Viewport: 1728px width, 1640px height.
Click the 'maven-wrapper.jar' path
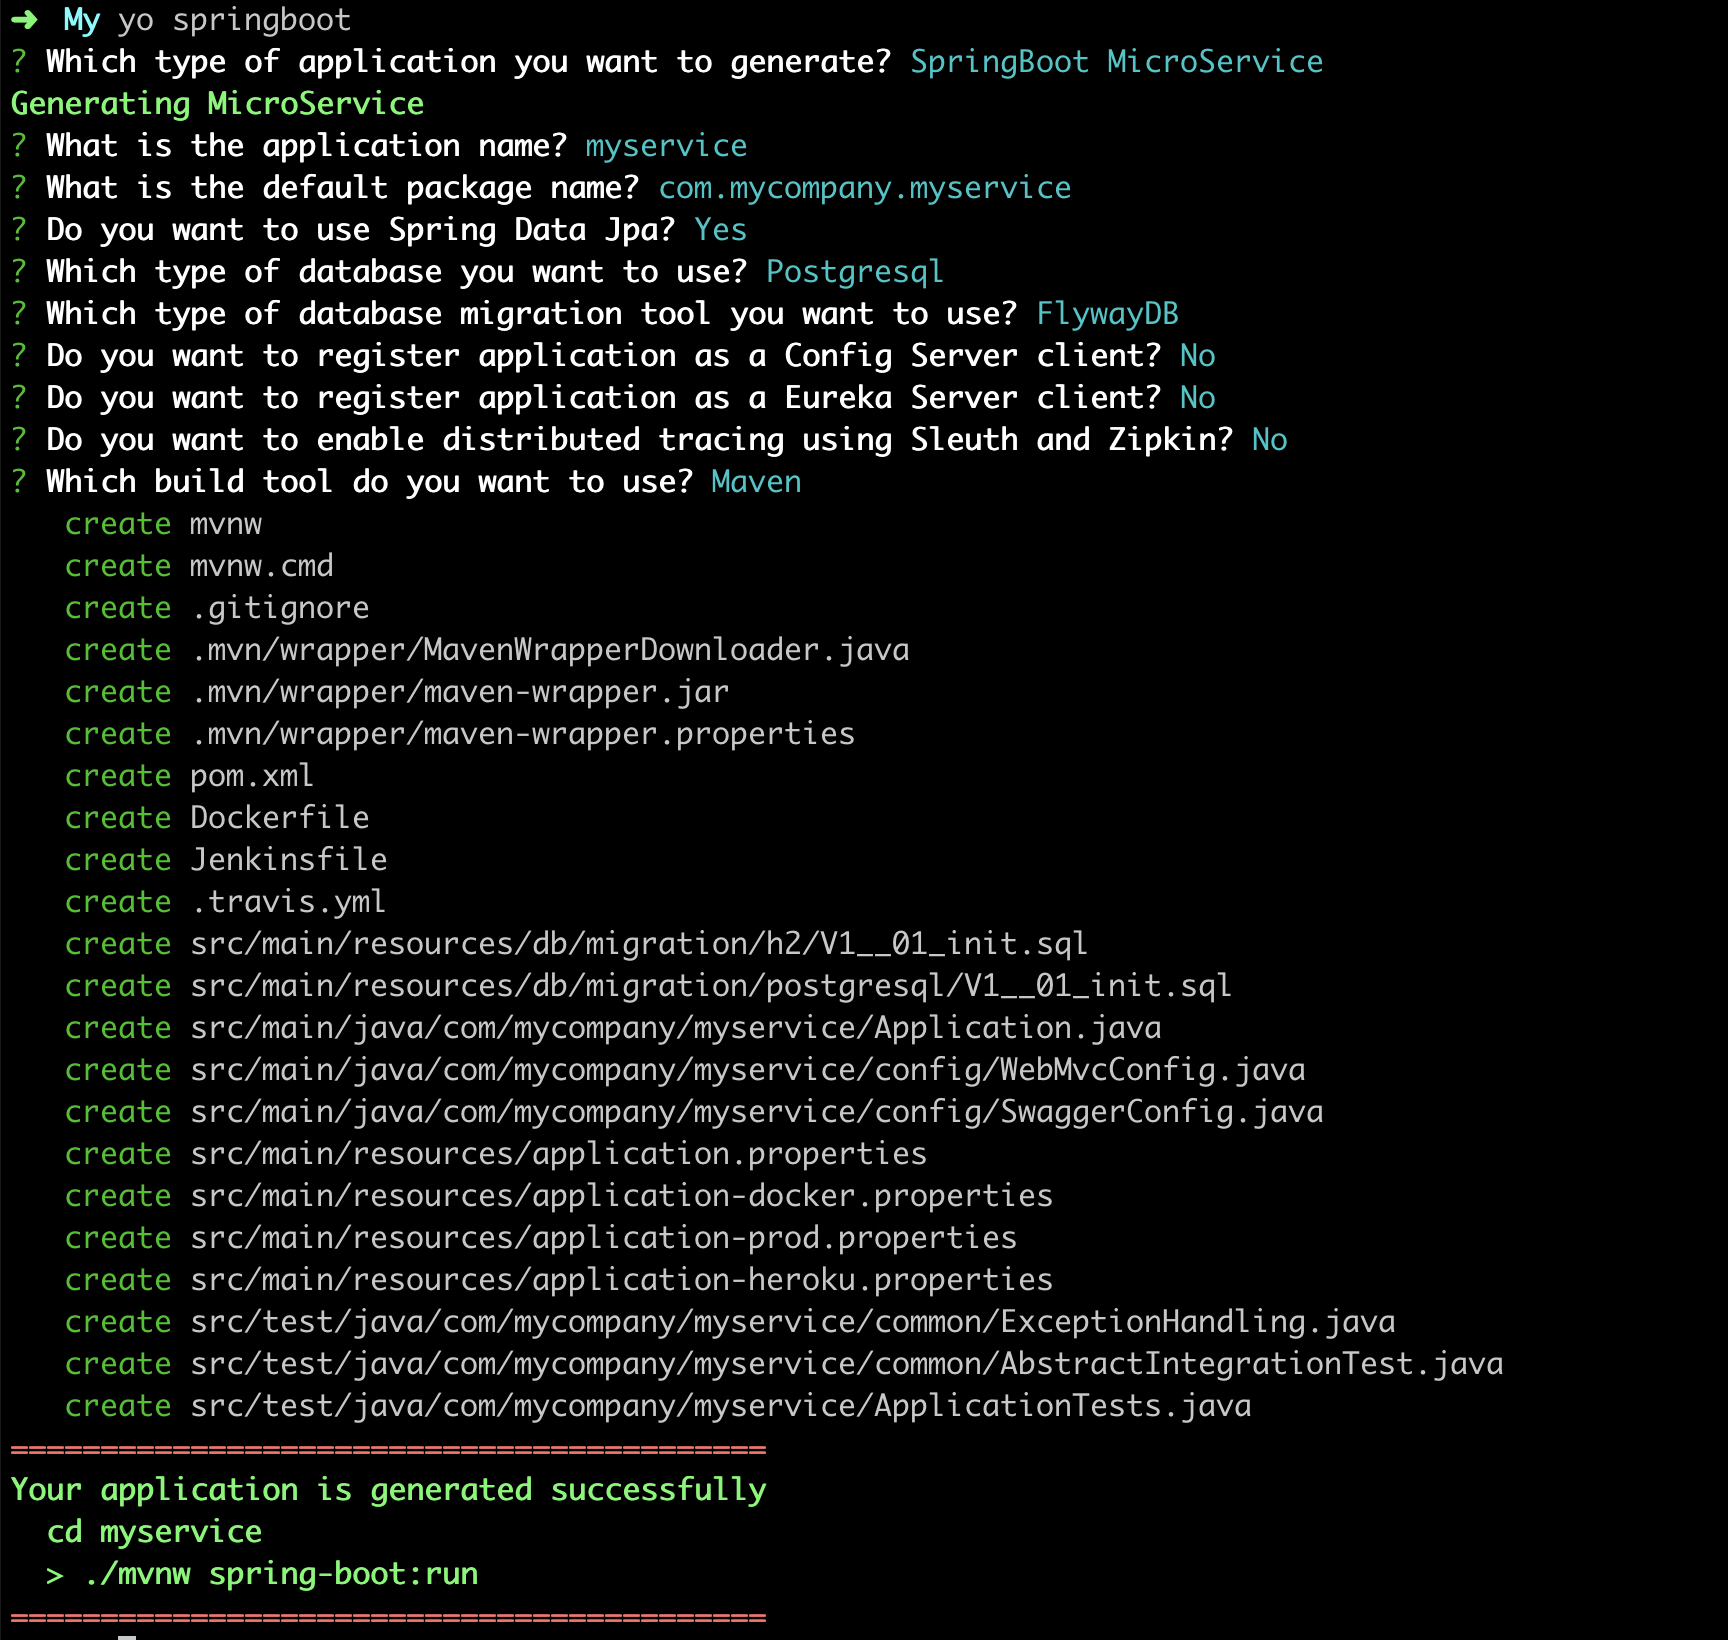[460, 692]
